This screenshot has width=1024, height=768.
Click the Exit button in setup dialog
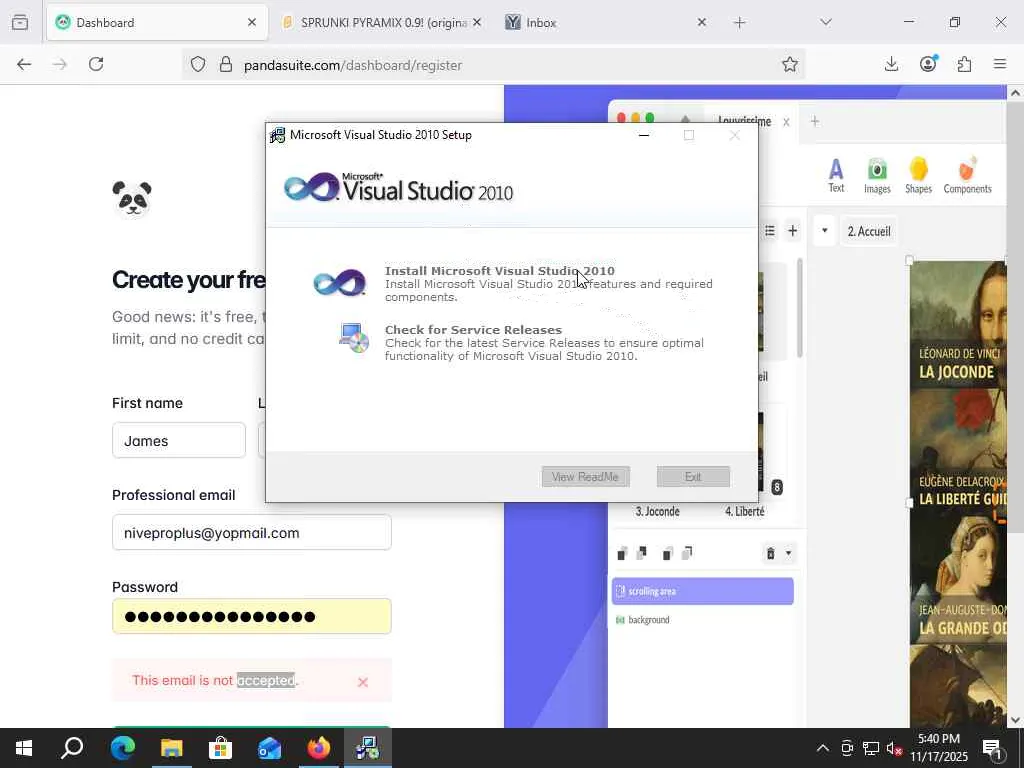tap(693, 477)
